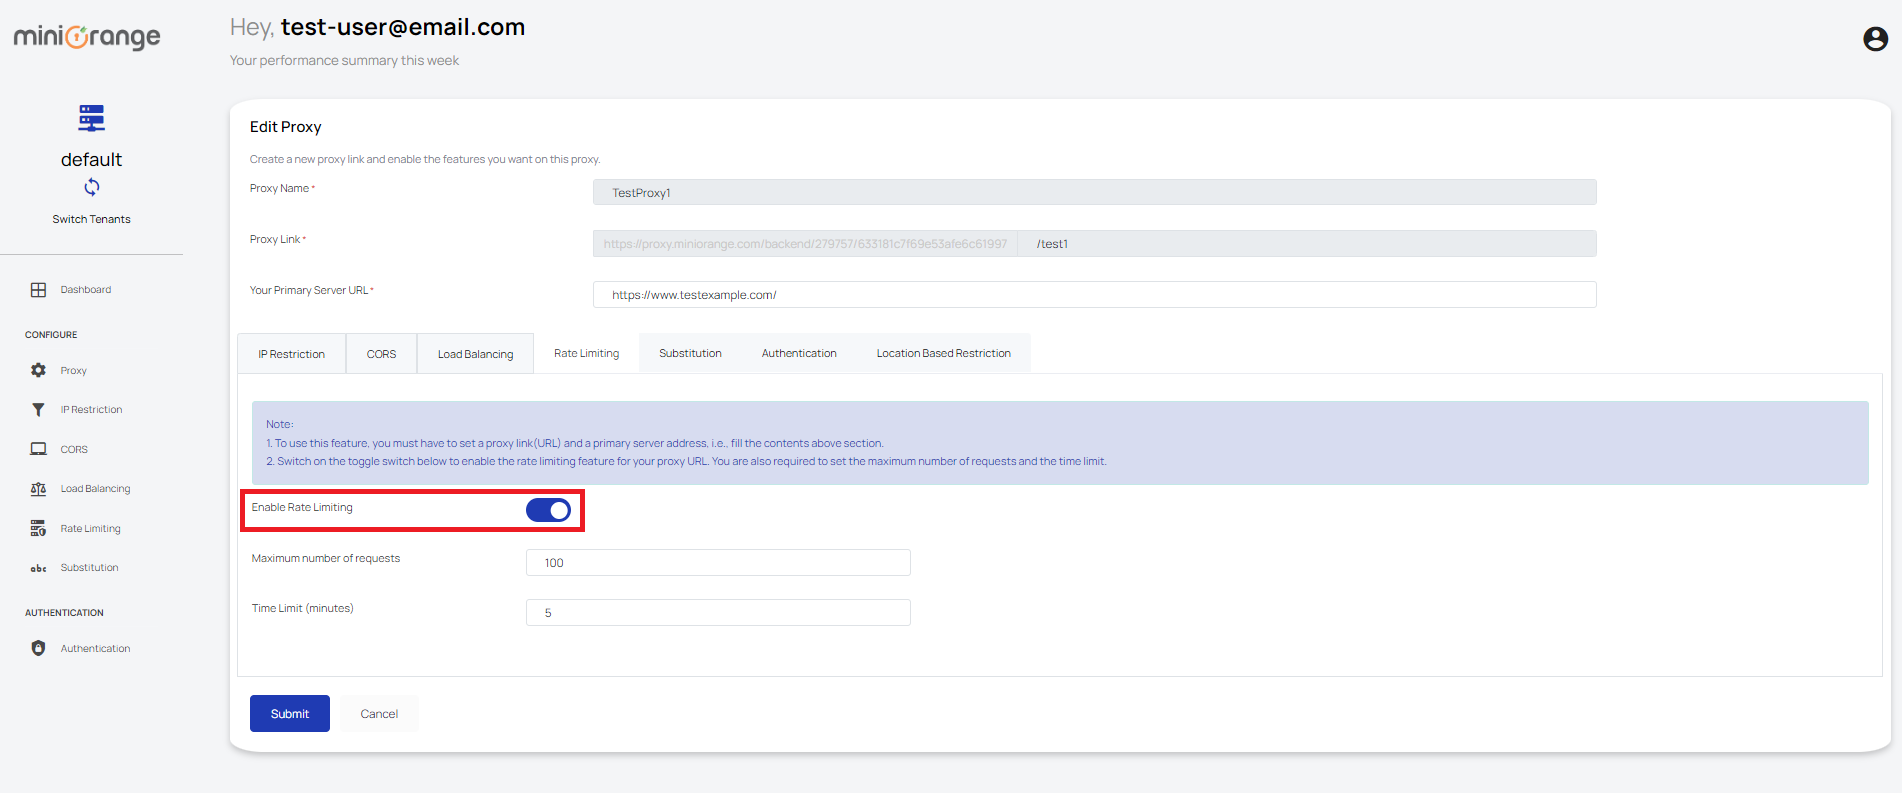Click the 'Enable Rate Limiting' label
The width and height of the screenshot is (1902, 793).
click(x=302, y=508)
